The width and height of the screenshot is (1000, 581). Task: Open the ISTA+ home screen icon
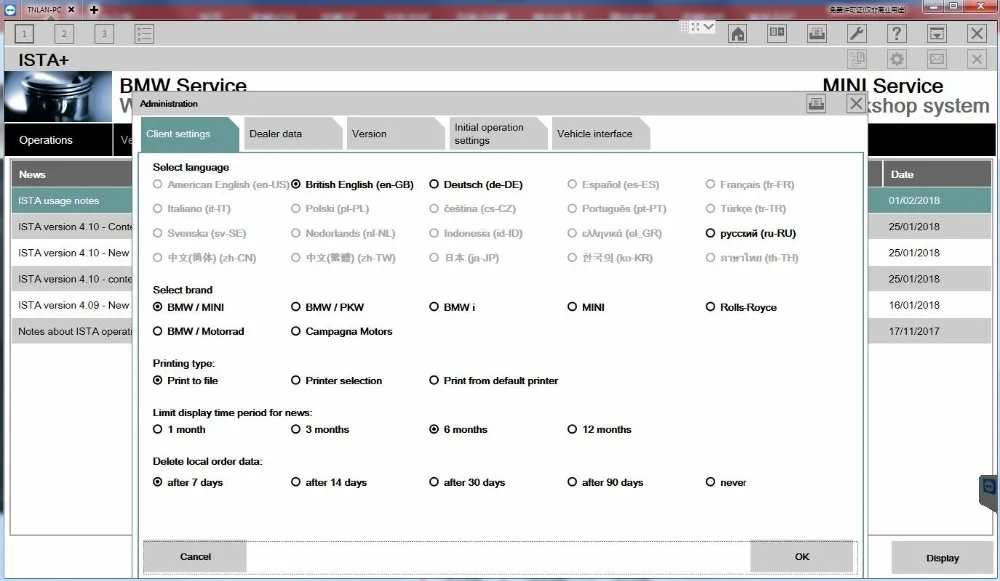(738, 34)
